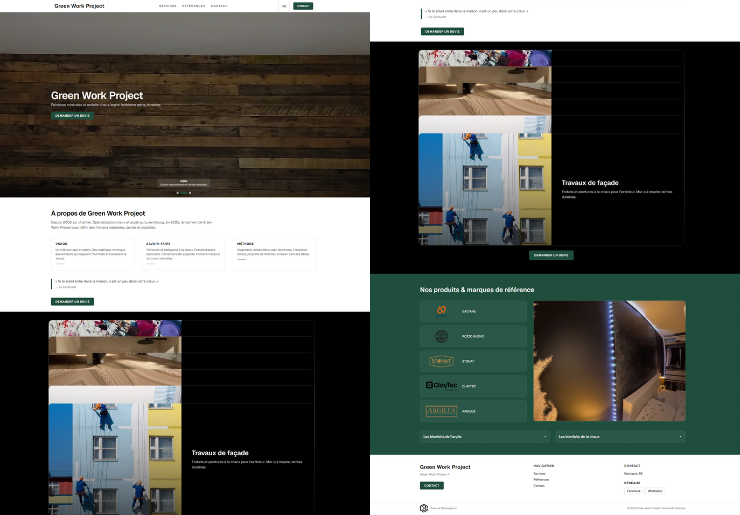Click the footer Green Work Project title
The height and width of the screenshot is (515, 740).
[445, 467]
